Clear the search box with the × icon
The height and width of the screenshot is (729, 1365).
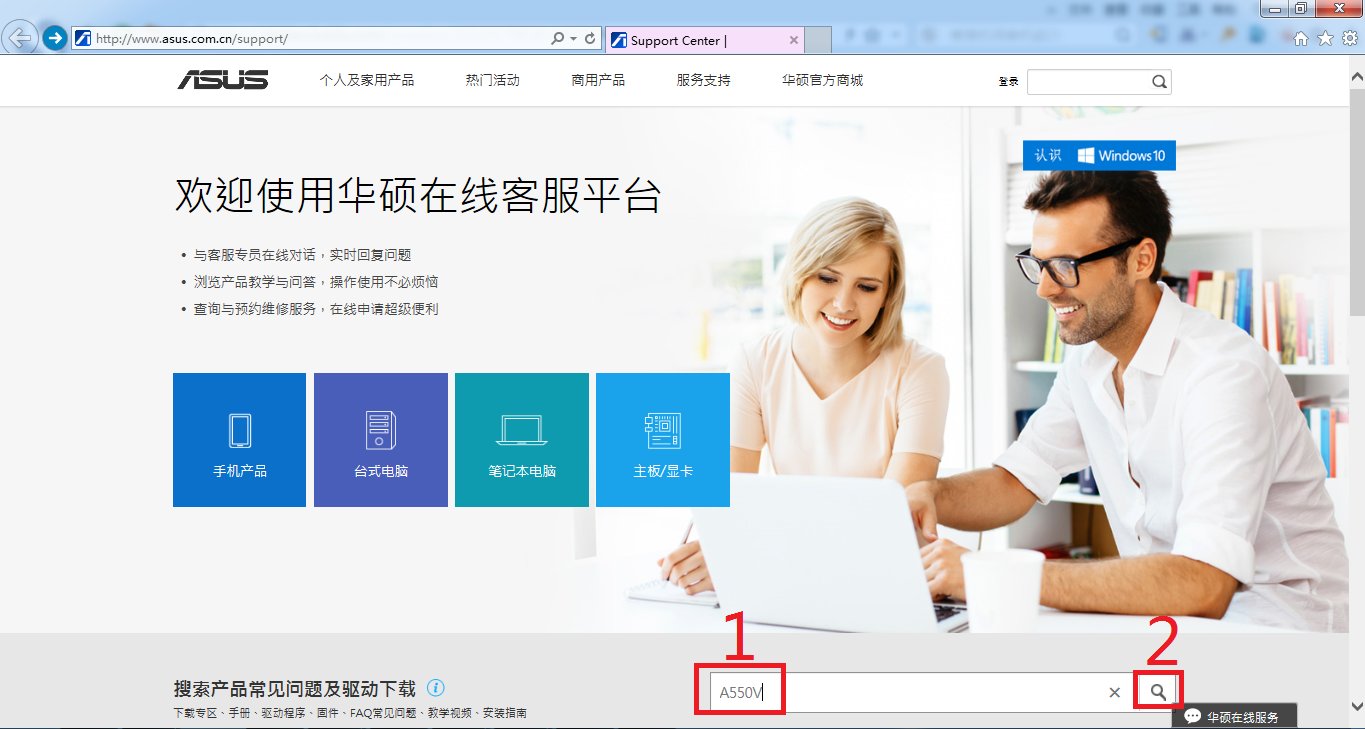[1114, 691]
